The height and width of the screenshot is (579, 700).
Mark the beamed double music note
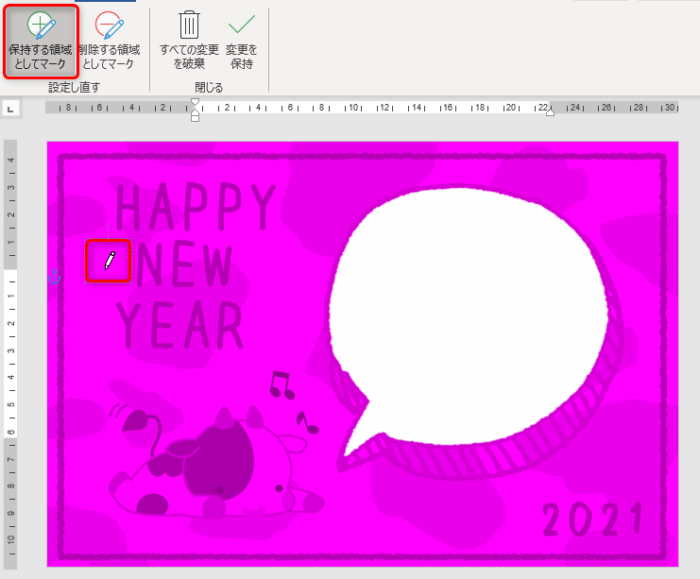tap(282, 383)
